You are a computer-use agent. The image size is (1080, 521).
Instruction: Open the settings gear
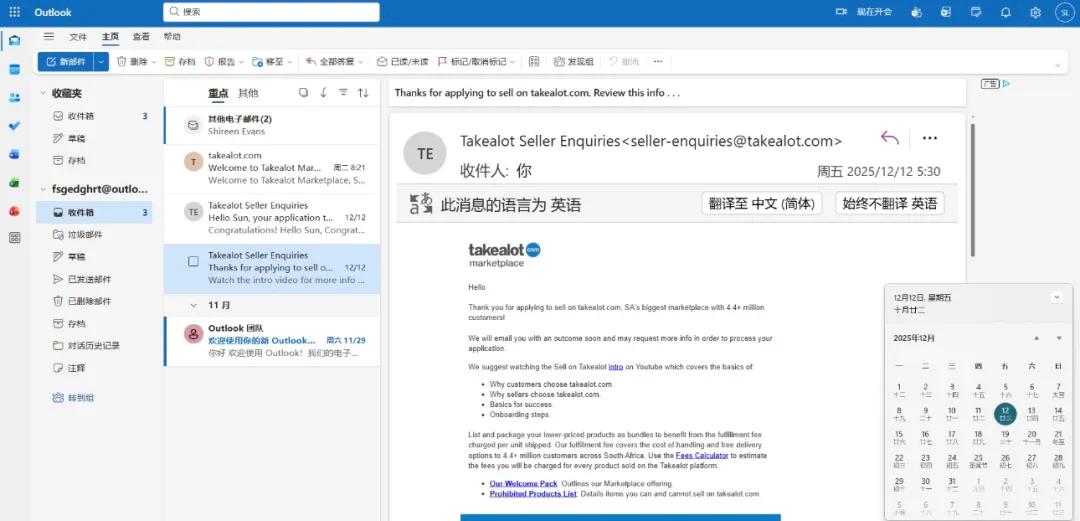tap(1035, 12)
